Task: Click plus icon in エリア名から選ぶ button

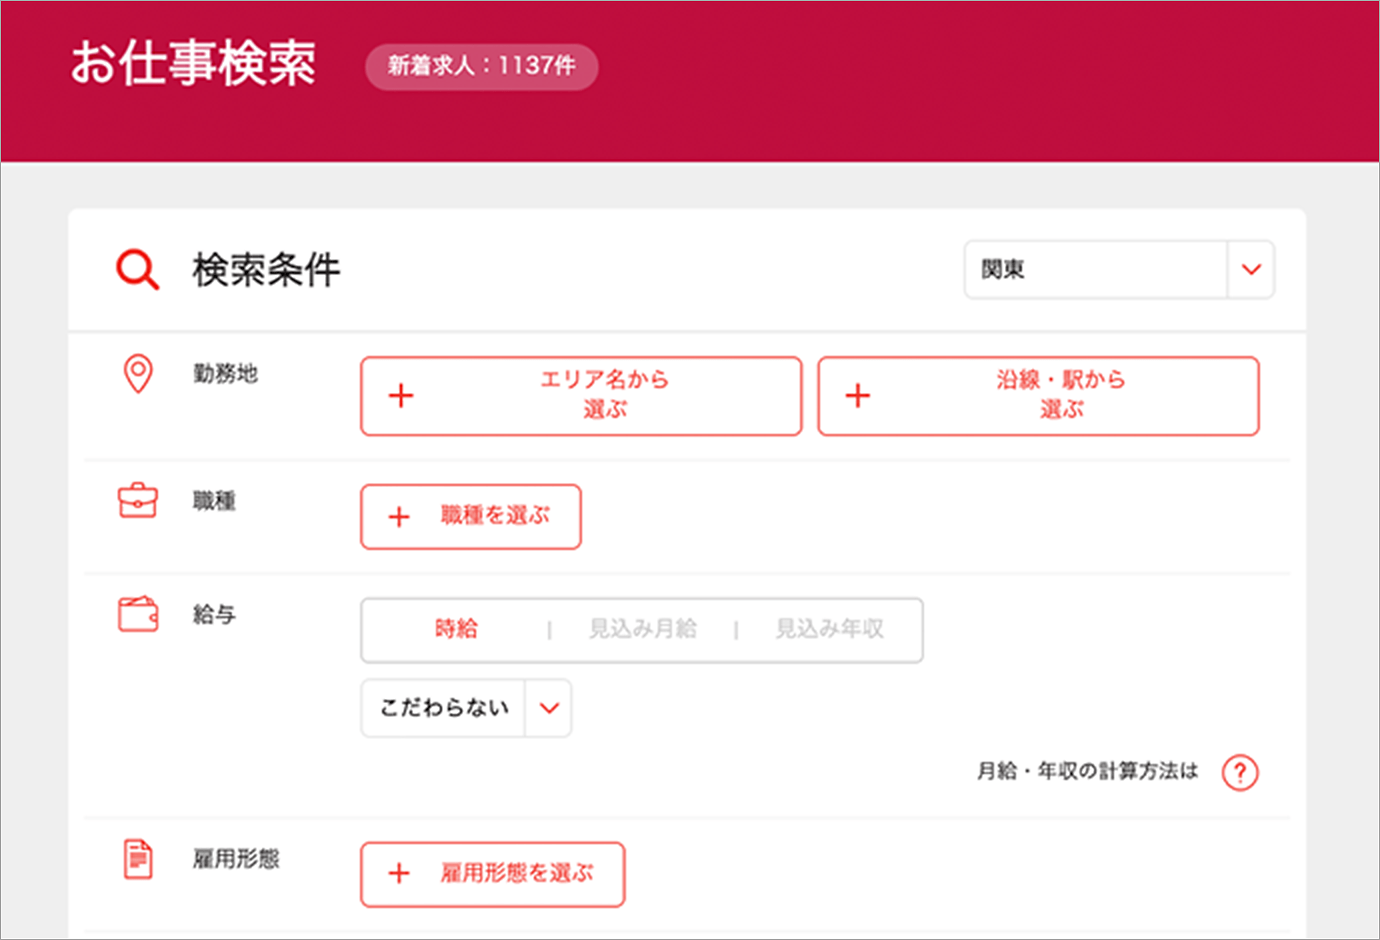Action: [x=401, y=396]
